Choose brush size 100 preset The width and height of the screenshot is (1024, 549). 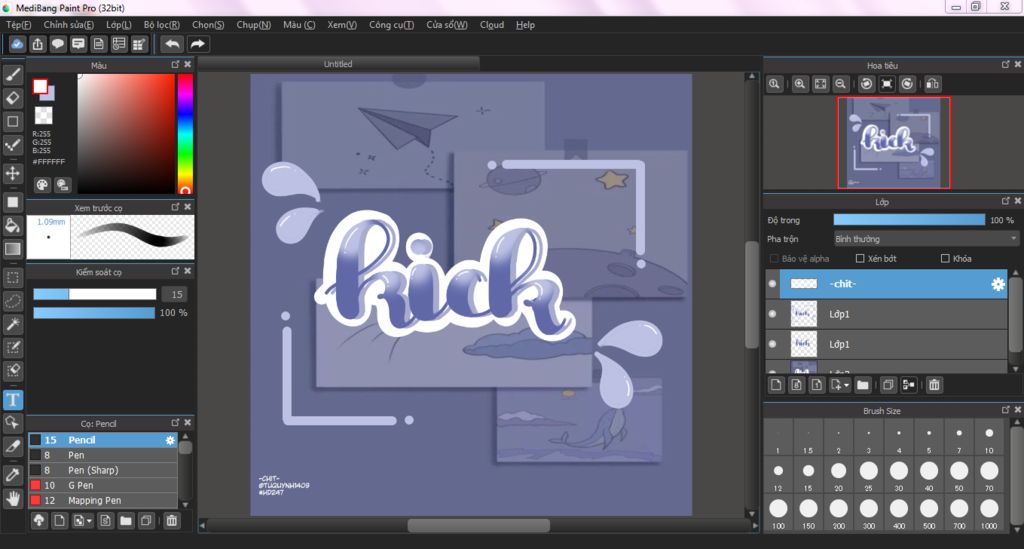(778, 512)
